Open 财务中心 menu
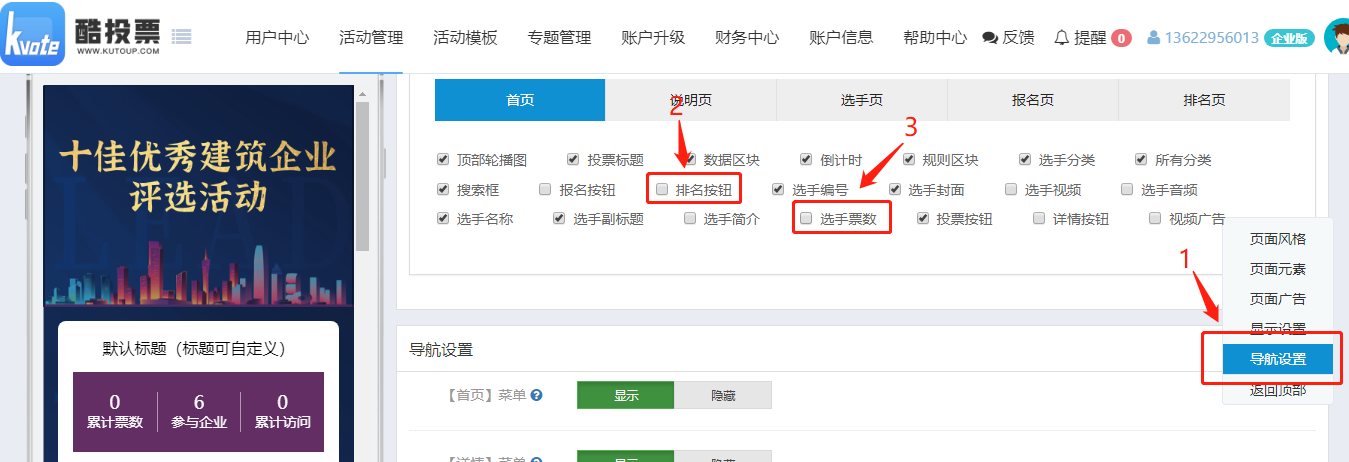This screenshot has height=462, width=1349. [x=747, y=38]
